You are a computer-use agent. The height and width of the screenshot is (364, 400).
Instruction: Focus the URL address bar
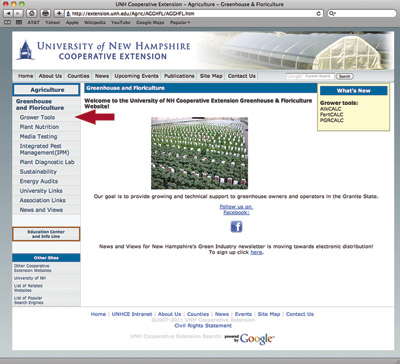193,13
